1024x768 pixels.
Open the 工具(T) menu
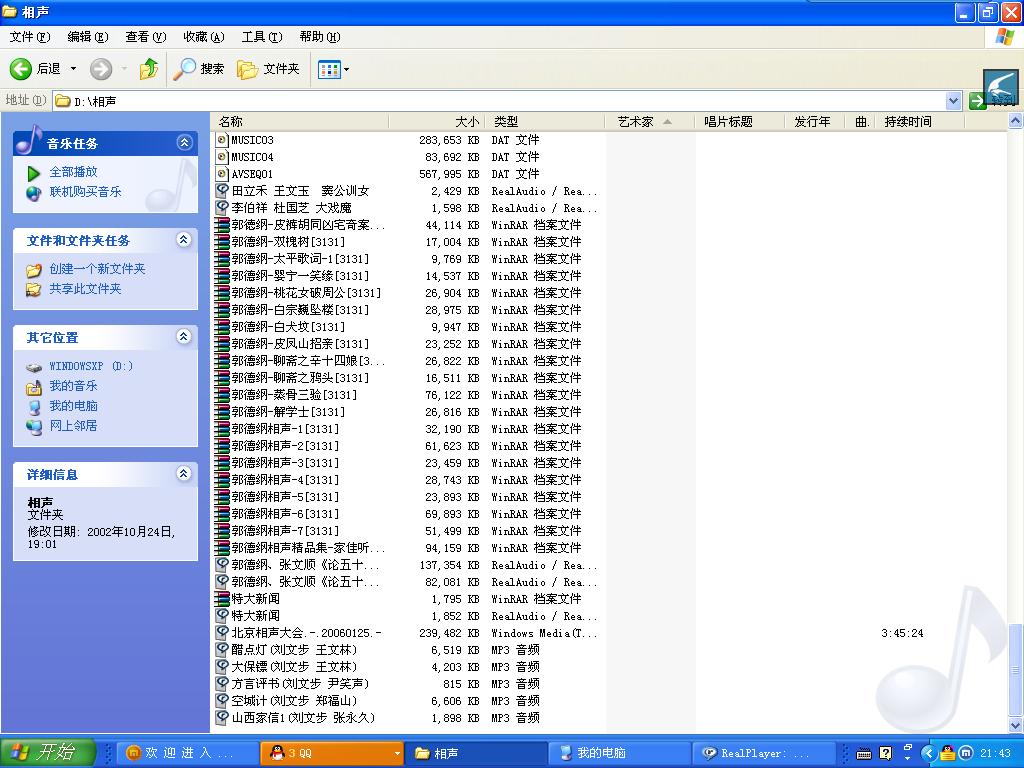[x=261, y=37]
